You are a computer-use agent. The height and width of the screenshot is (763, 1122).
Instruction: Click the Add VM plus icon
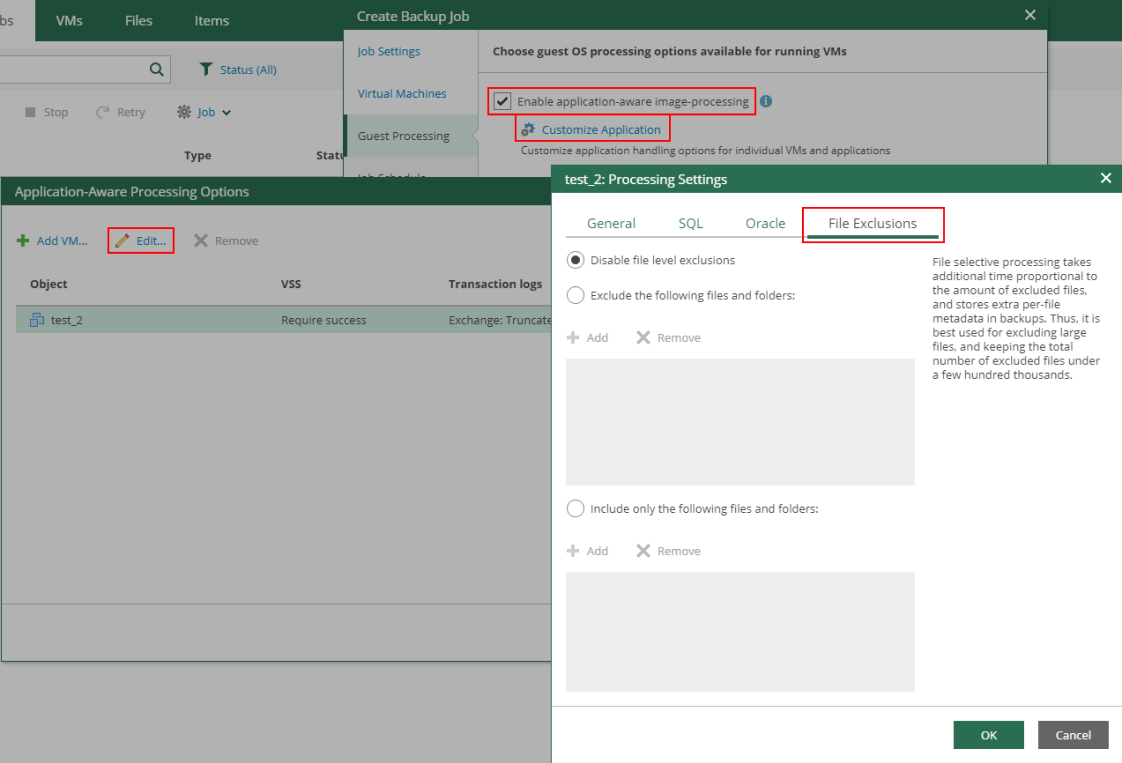(x=23, y=241)
